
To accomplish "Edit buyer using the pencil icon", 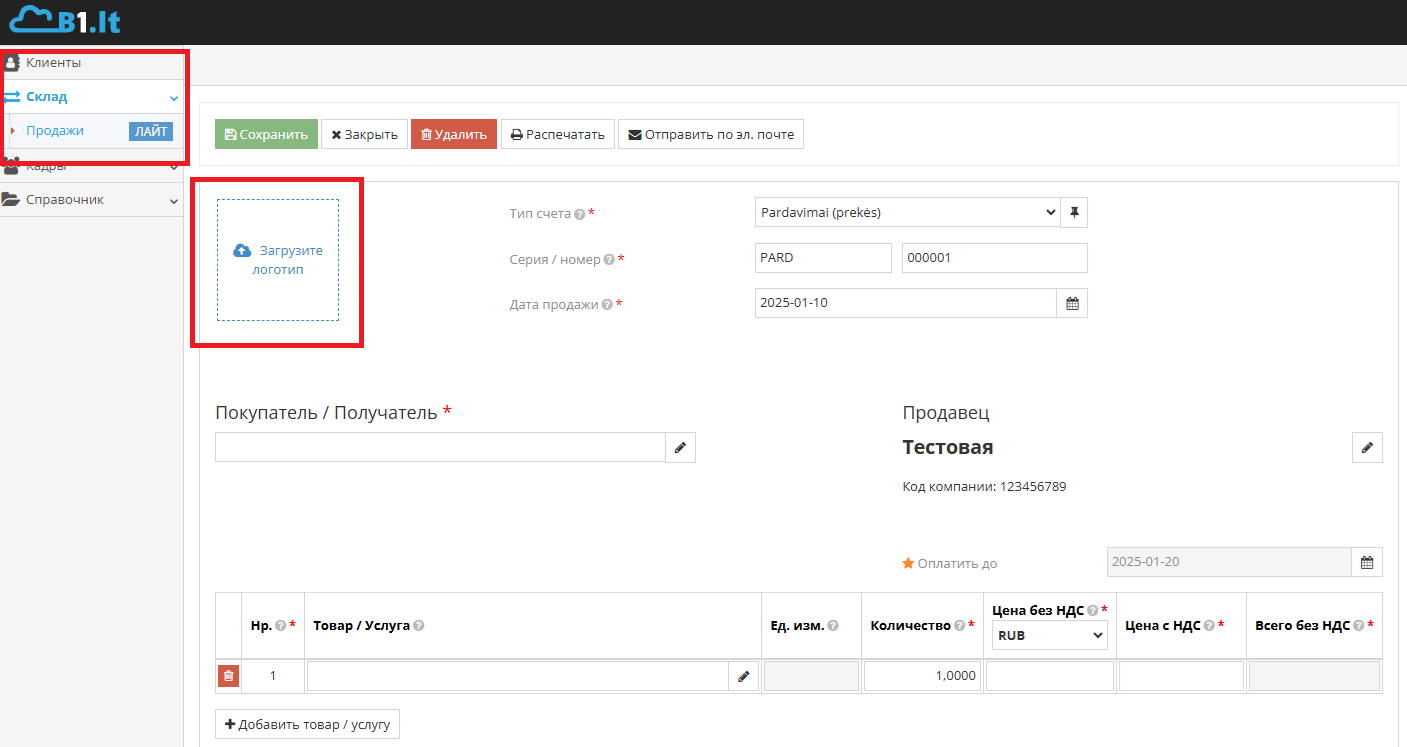I will point(680,448).
